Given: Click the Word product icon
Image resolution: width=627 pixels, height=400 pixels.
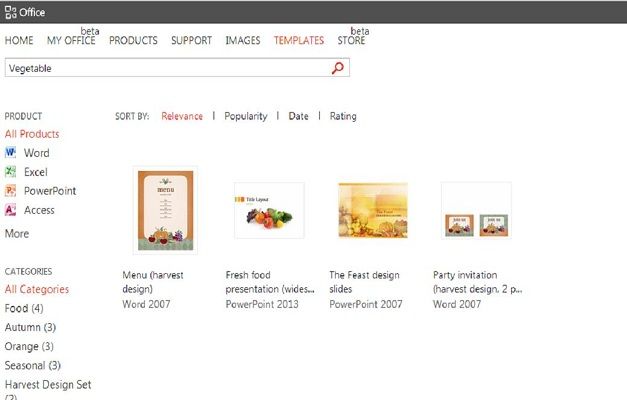Looking at the screenshot, I should pyautogui.click(x=10, y=152).
